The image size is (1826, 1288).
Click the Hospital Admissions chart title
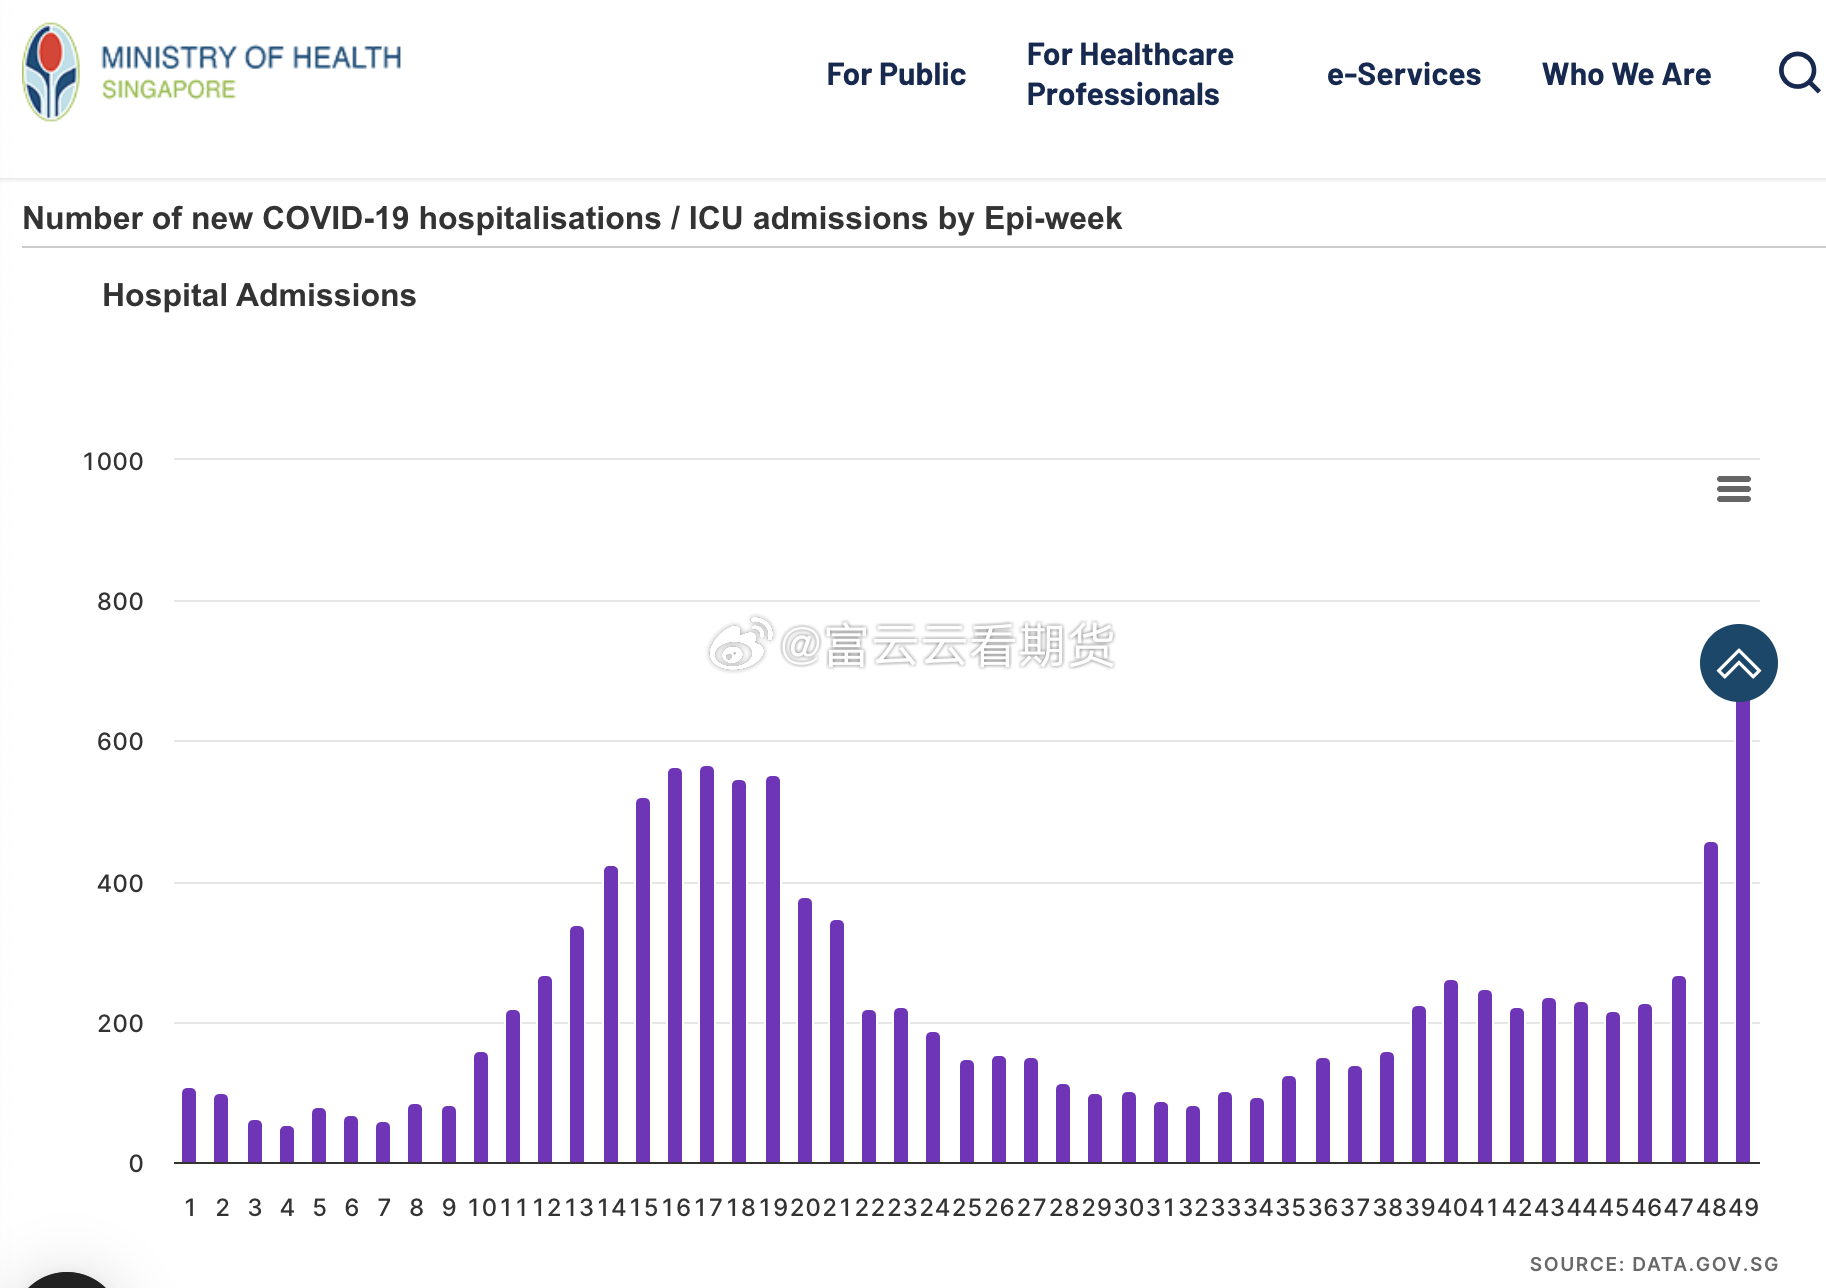tap(259, 295)
